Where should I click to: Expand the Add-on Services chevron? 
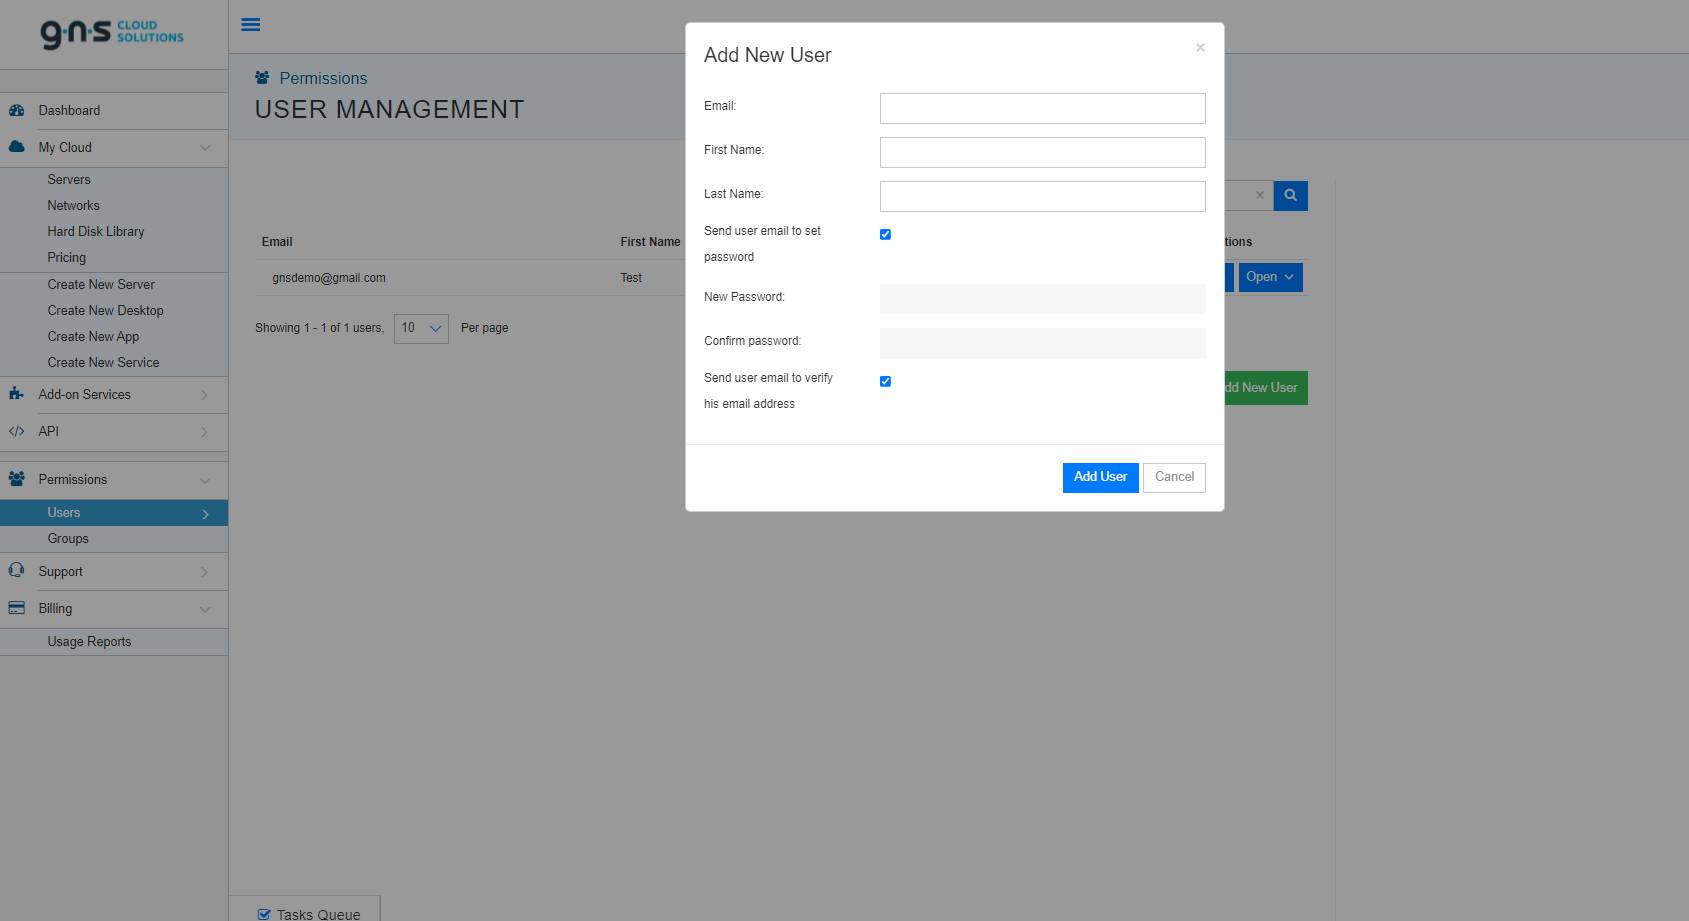click(205, 395)
